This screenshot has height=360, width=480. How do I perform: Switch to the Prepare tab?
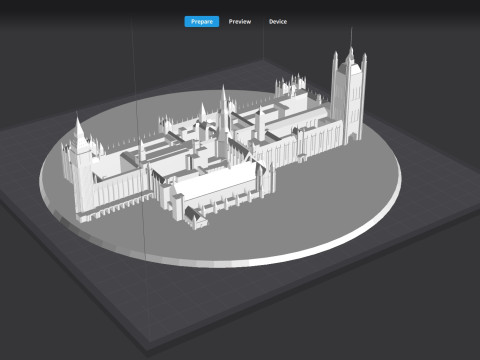click(x=202, y=22)
